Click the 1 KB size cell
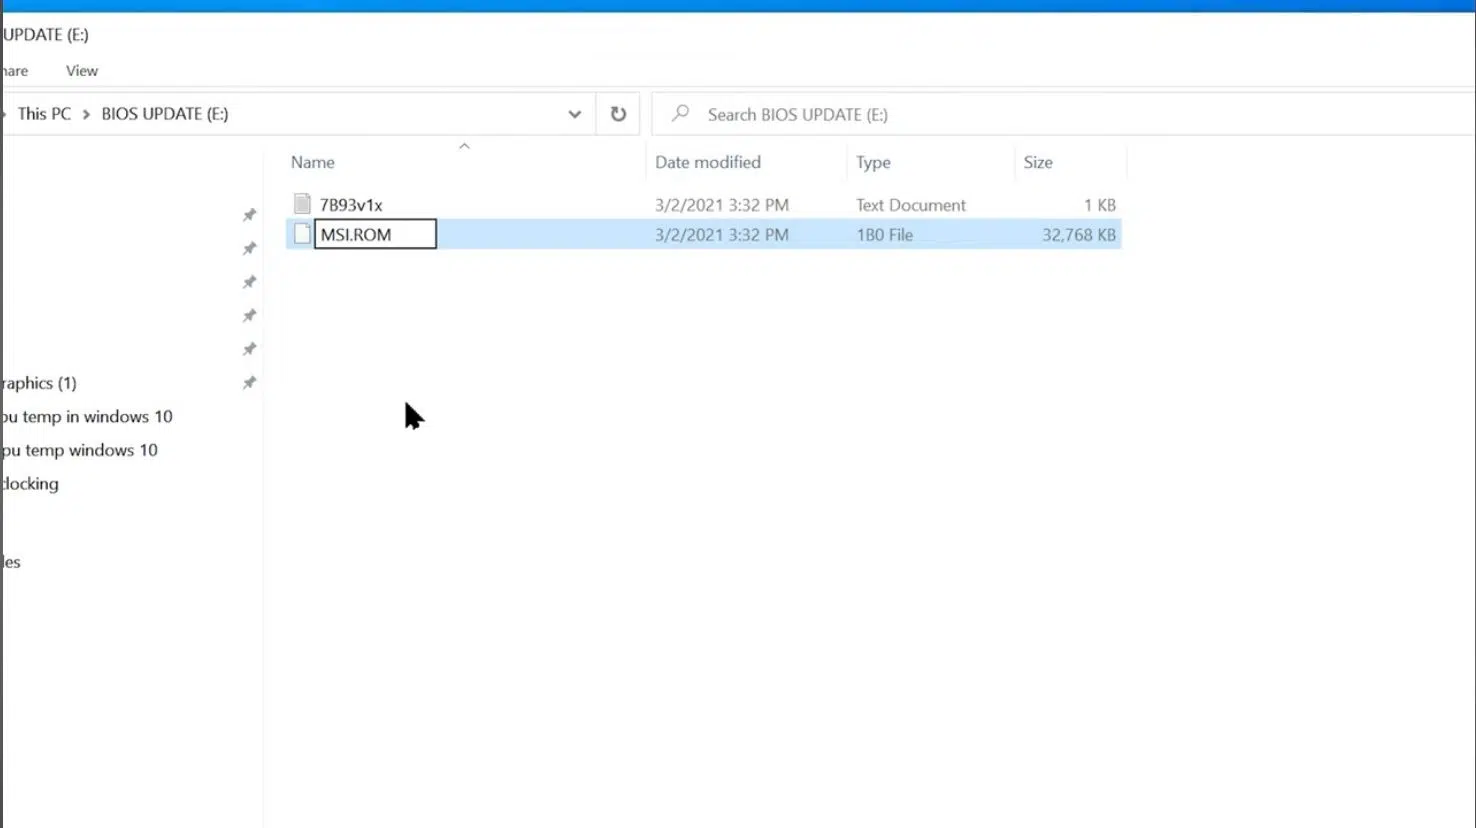The image size is (1476, 828). pos(1100,205)
